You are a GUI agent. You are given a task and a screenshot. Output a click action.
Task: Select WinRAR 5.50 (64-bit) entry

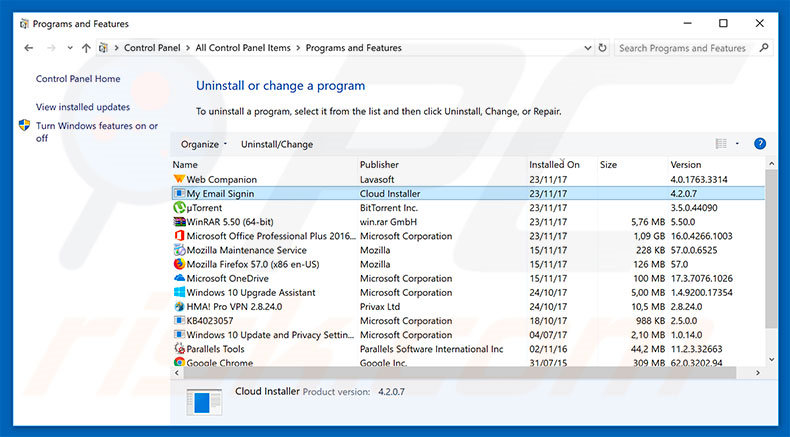tap(230, 222)
